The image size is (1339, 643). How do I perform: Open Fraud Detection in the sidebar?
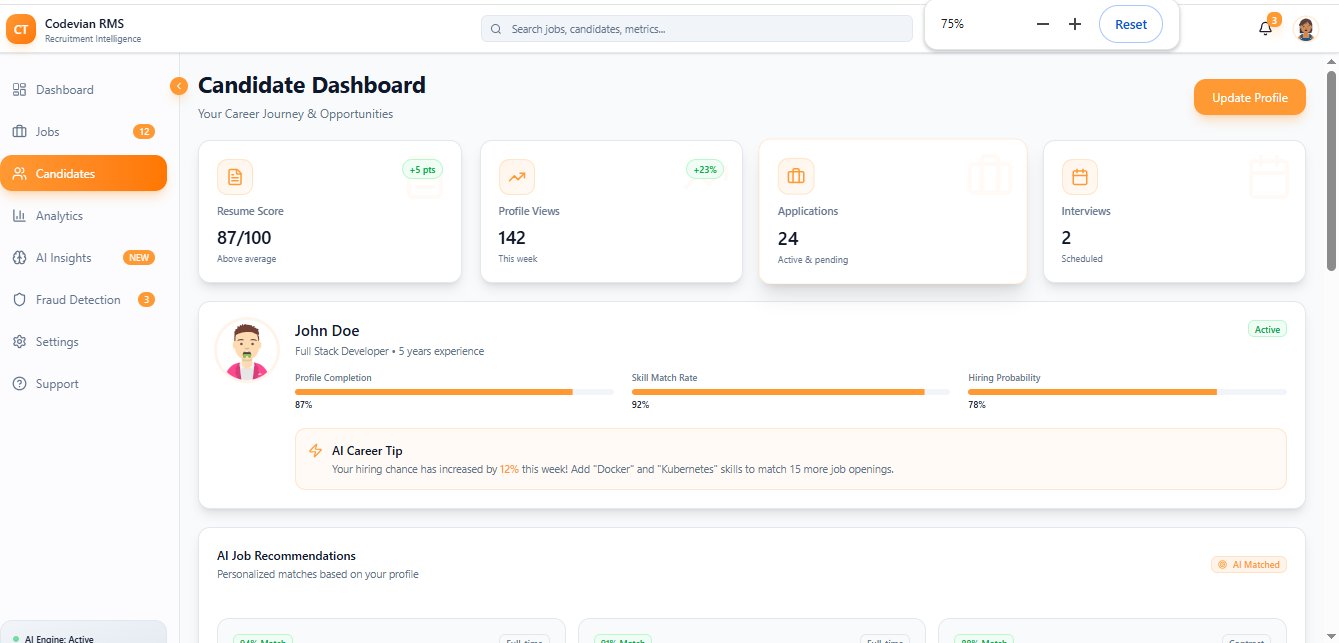point(78,300)
